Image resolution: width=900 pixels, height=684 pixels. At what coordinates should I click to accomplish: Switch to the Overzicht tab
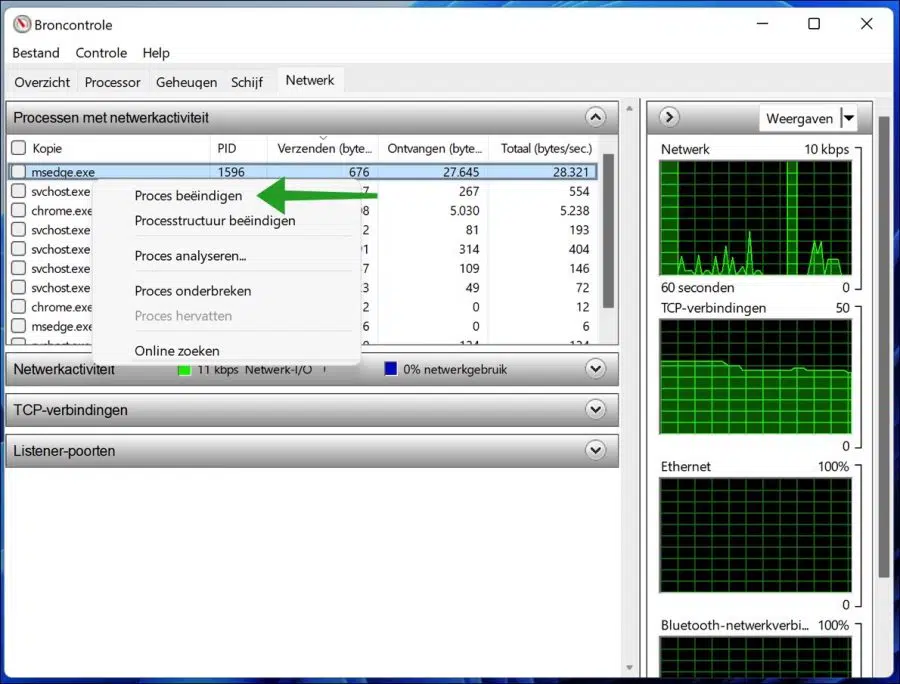coord(42,82)
